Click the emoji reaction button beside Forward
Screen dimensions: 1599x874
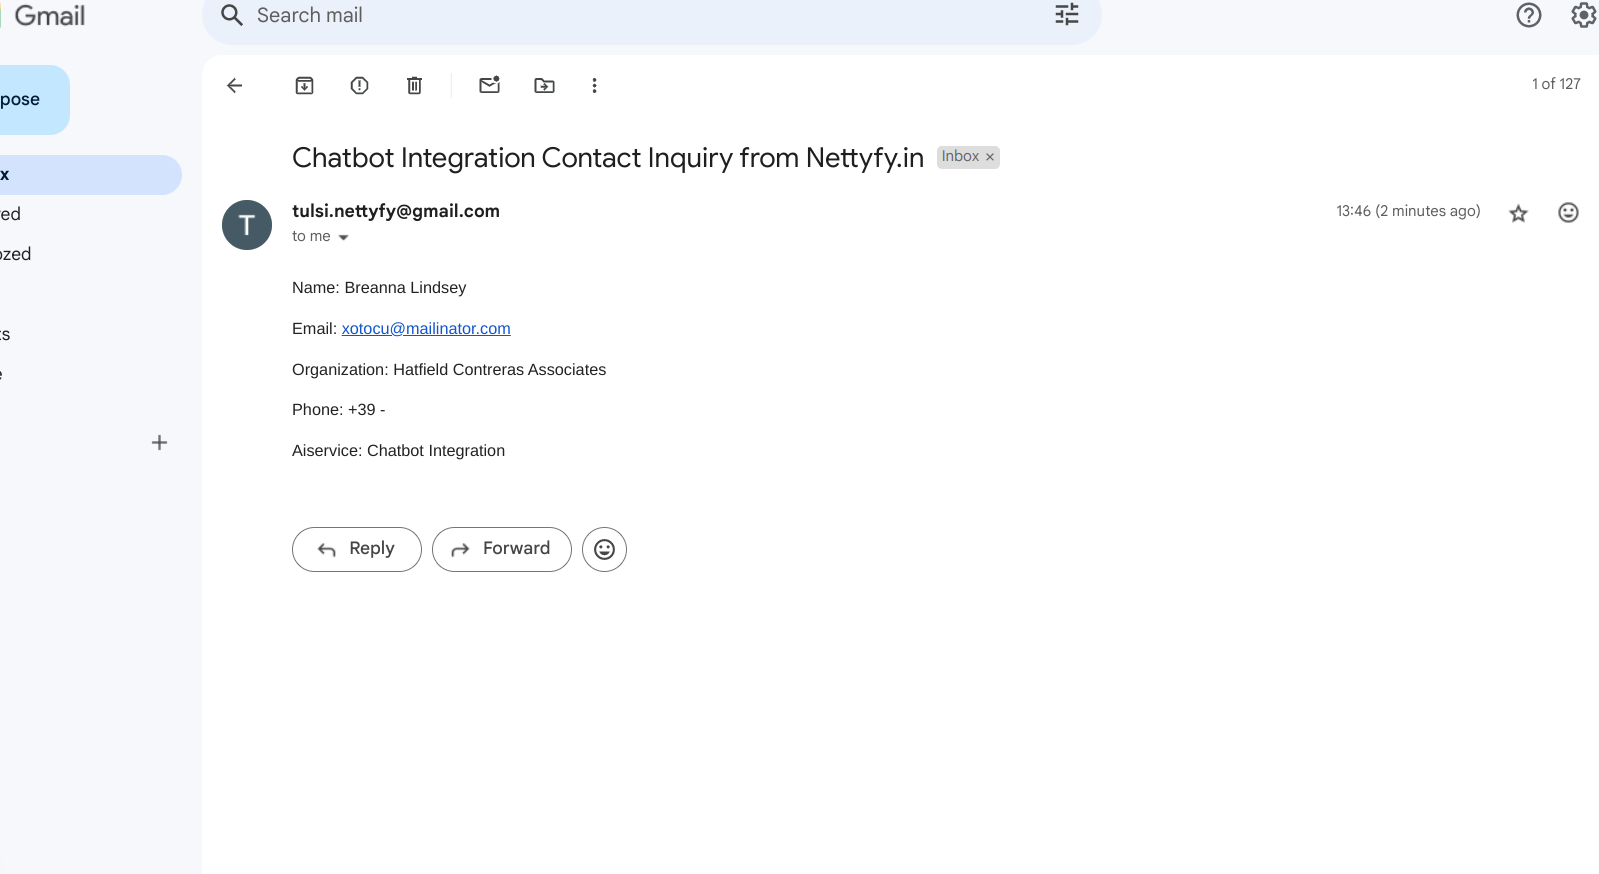(x=604, y=549)
